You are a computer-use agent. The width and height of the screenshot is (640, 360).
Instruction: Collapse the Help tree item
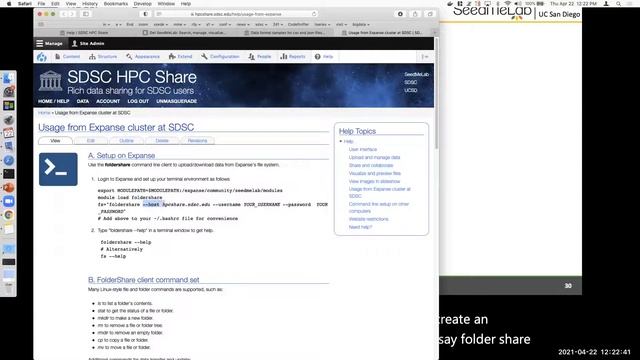(340, 141)
